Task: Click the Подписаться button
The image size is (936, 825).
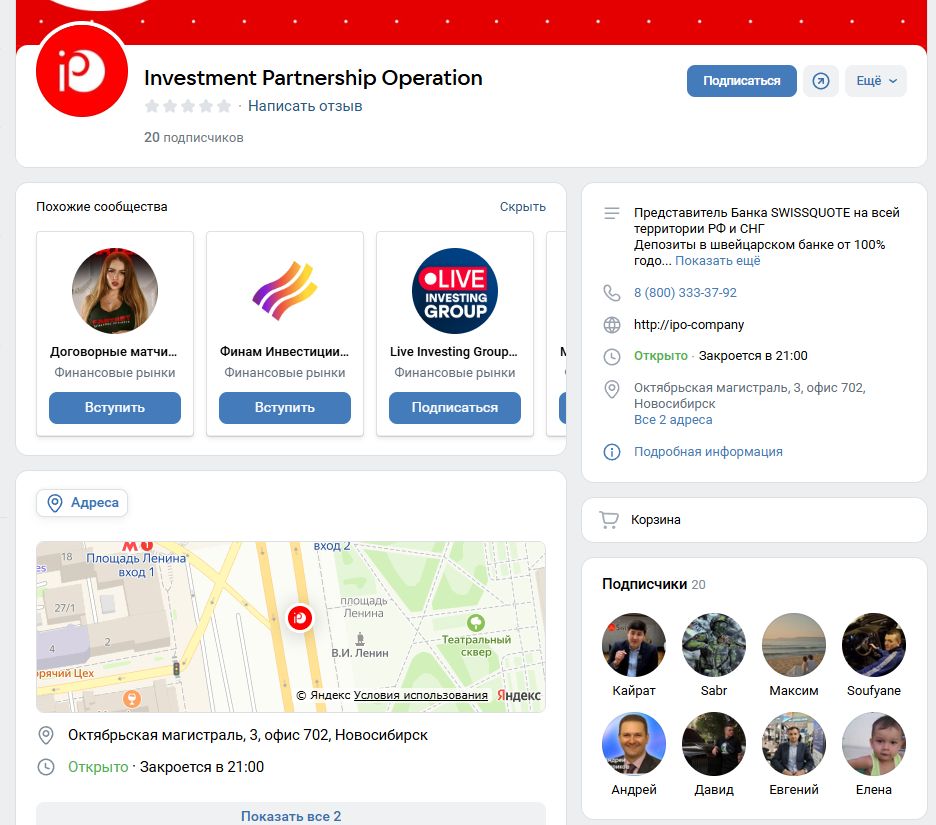Action: tap(741, 81)
